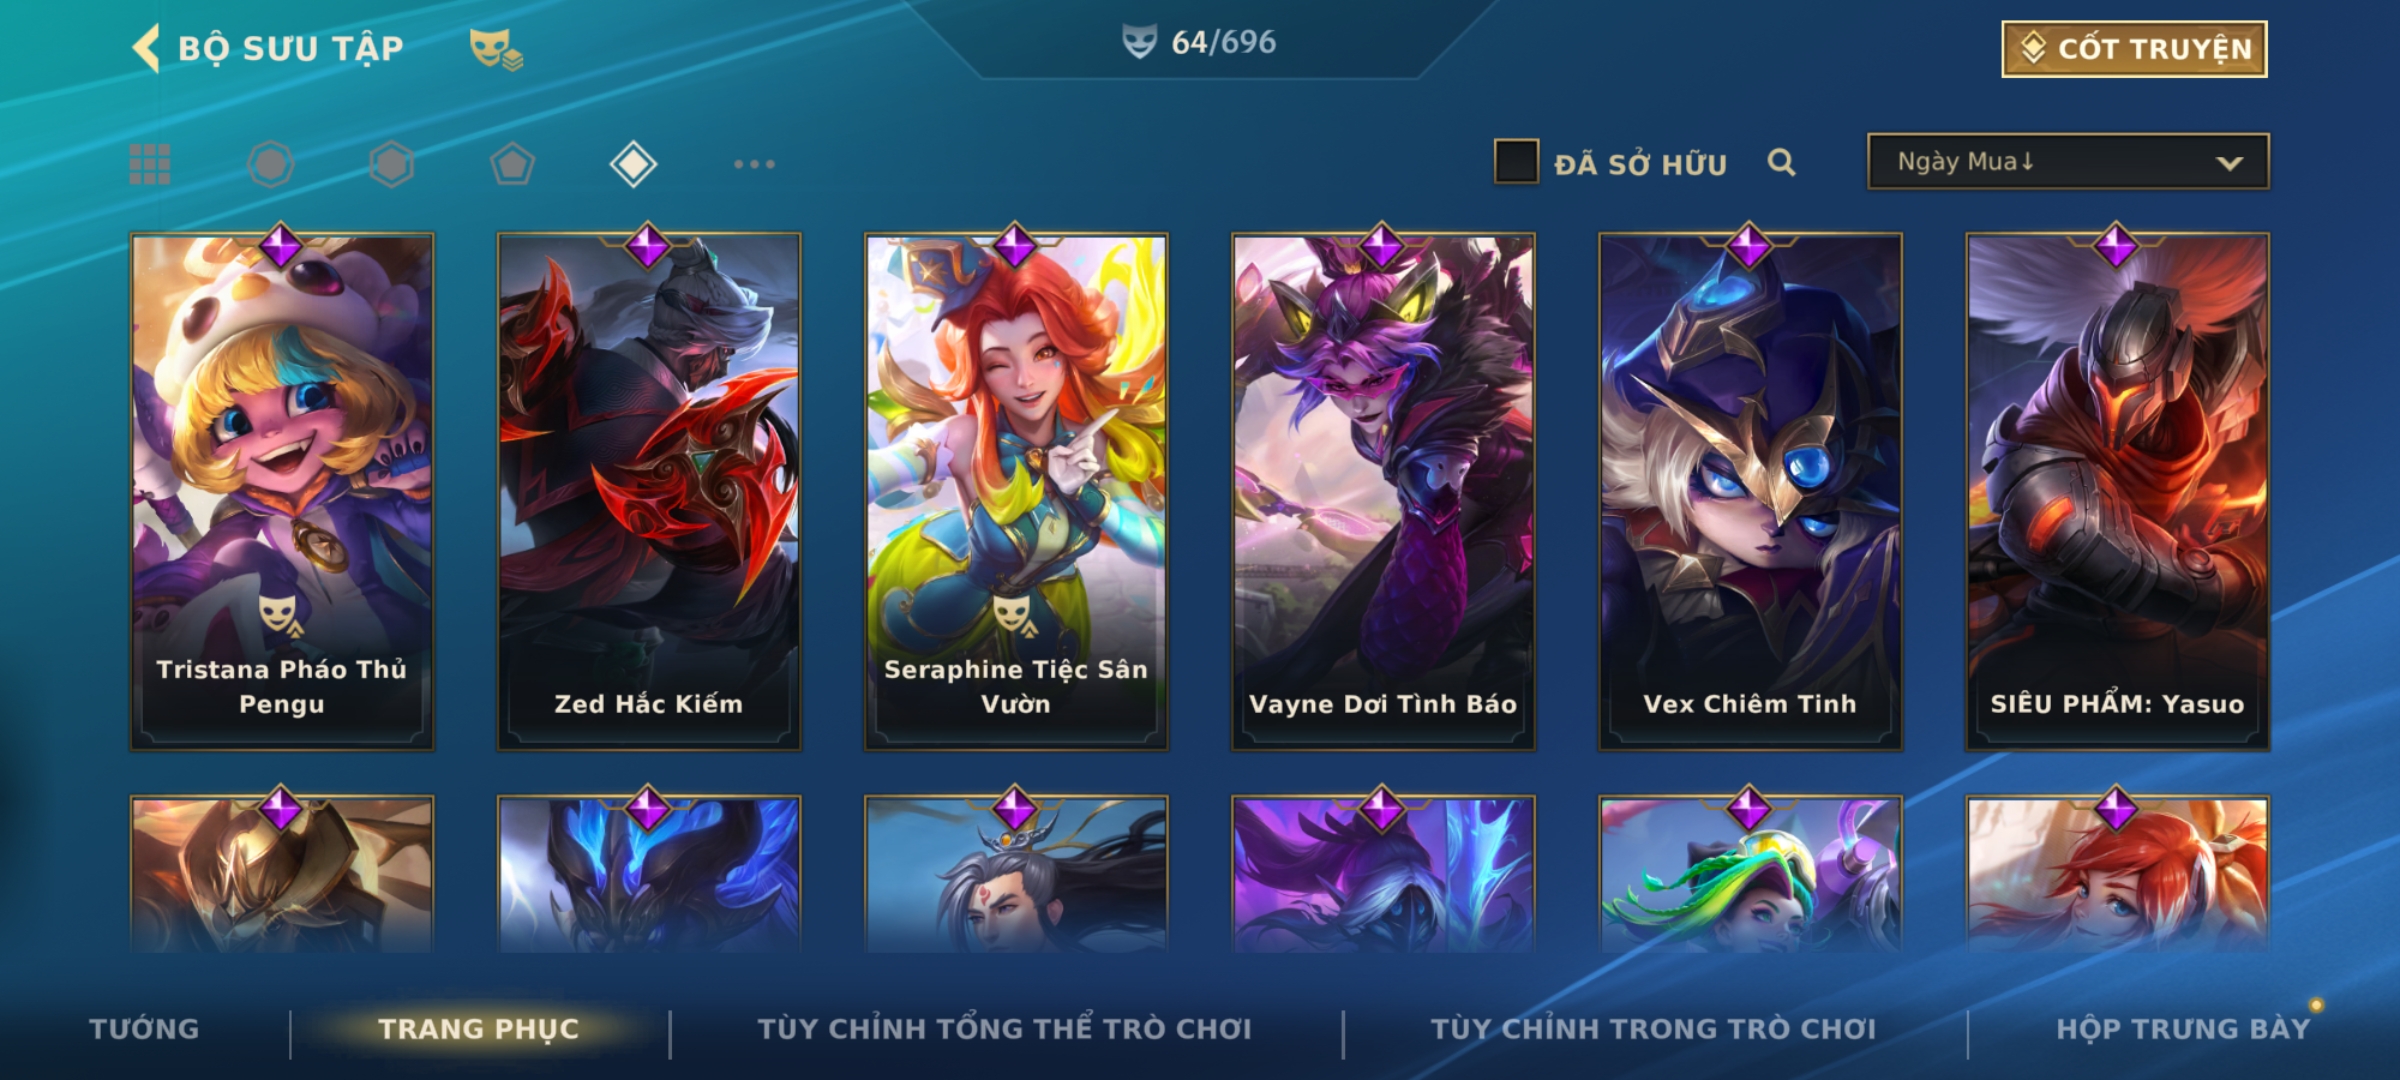Screen dimensions: 2400x1080
Task: Open the Tùy Chỉnh Trong Trò Chơi tab
Action: tap(1653, 1029)
